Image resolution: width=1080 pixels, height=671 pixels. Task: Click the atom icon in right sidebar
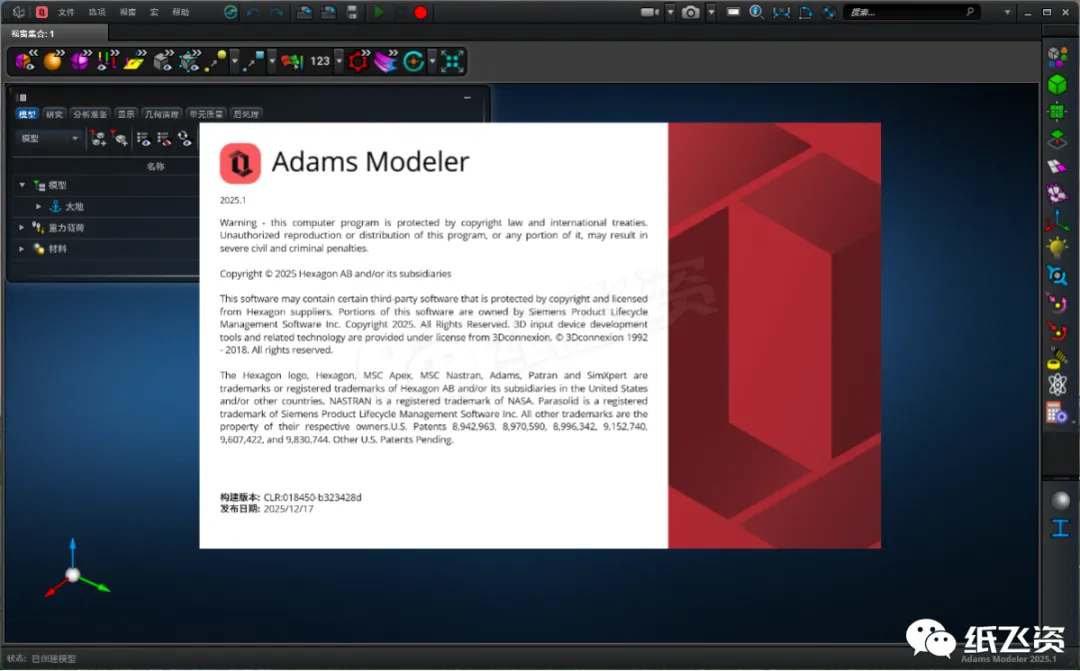point(1057,384)
